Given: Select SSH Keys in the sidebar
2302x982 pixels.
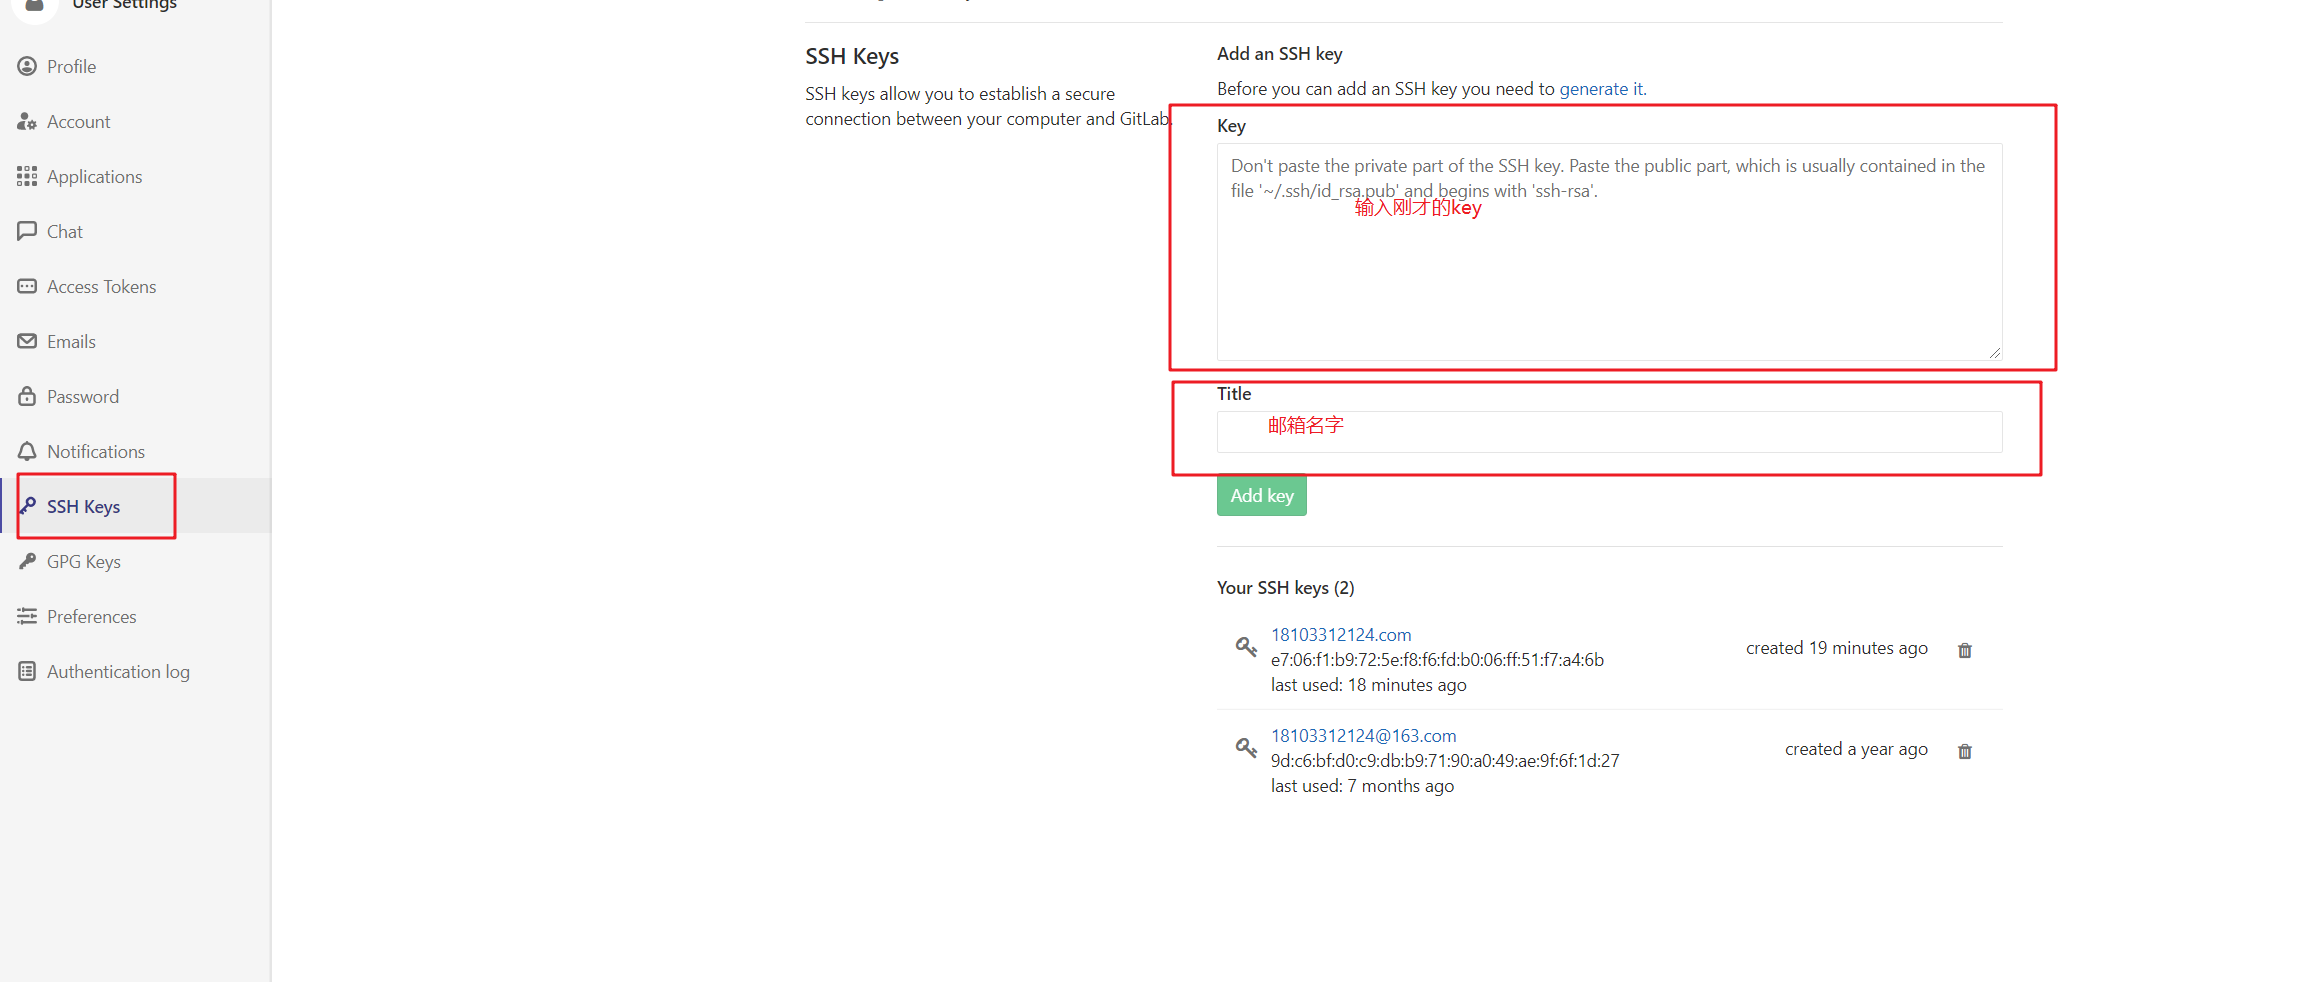Looking at the screenshot, I should coord(83,506).
